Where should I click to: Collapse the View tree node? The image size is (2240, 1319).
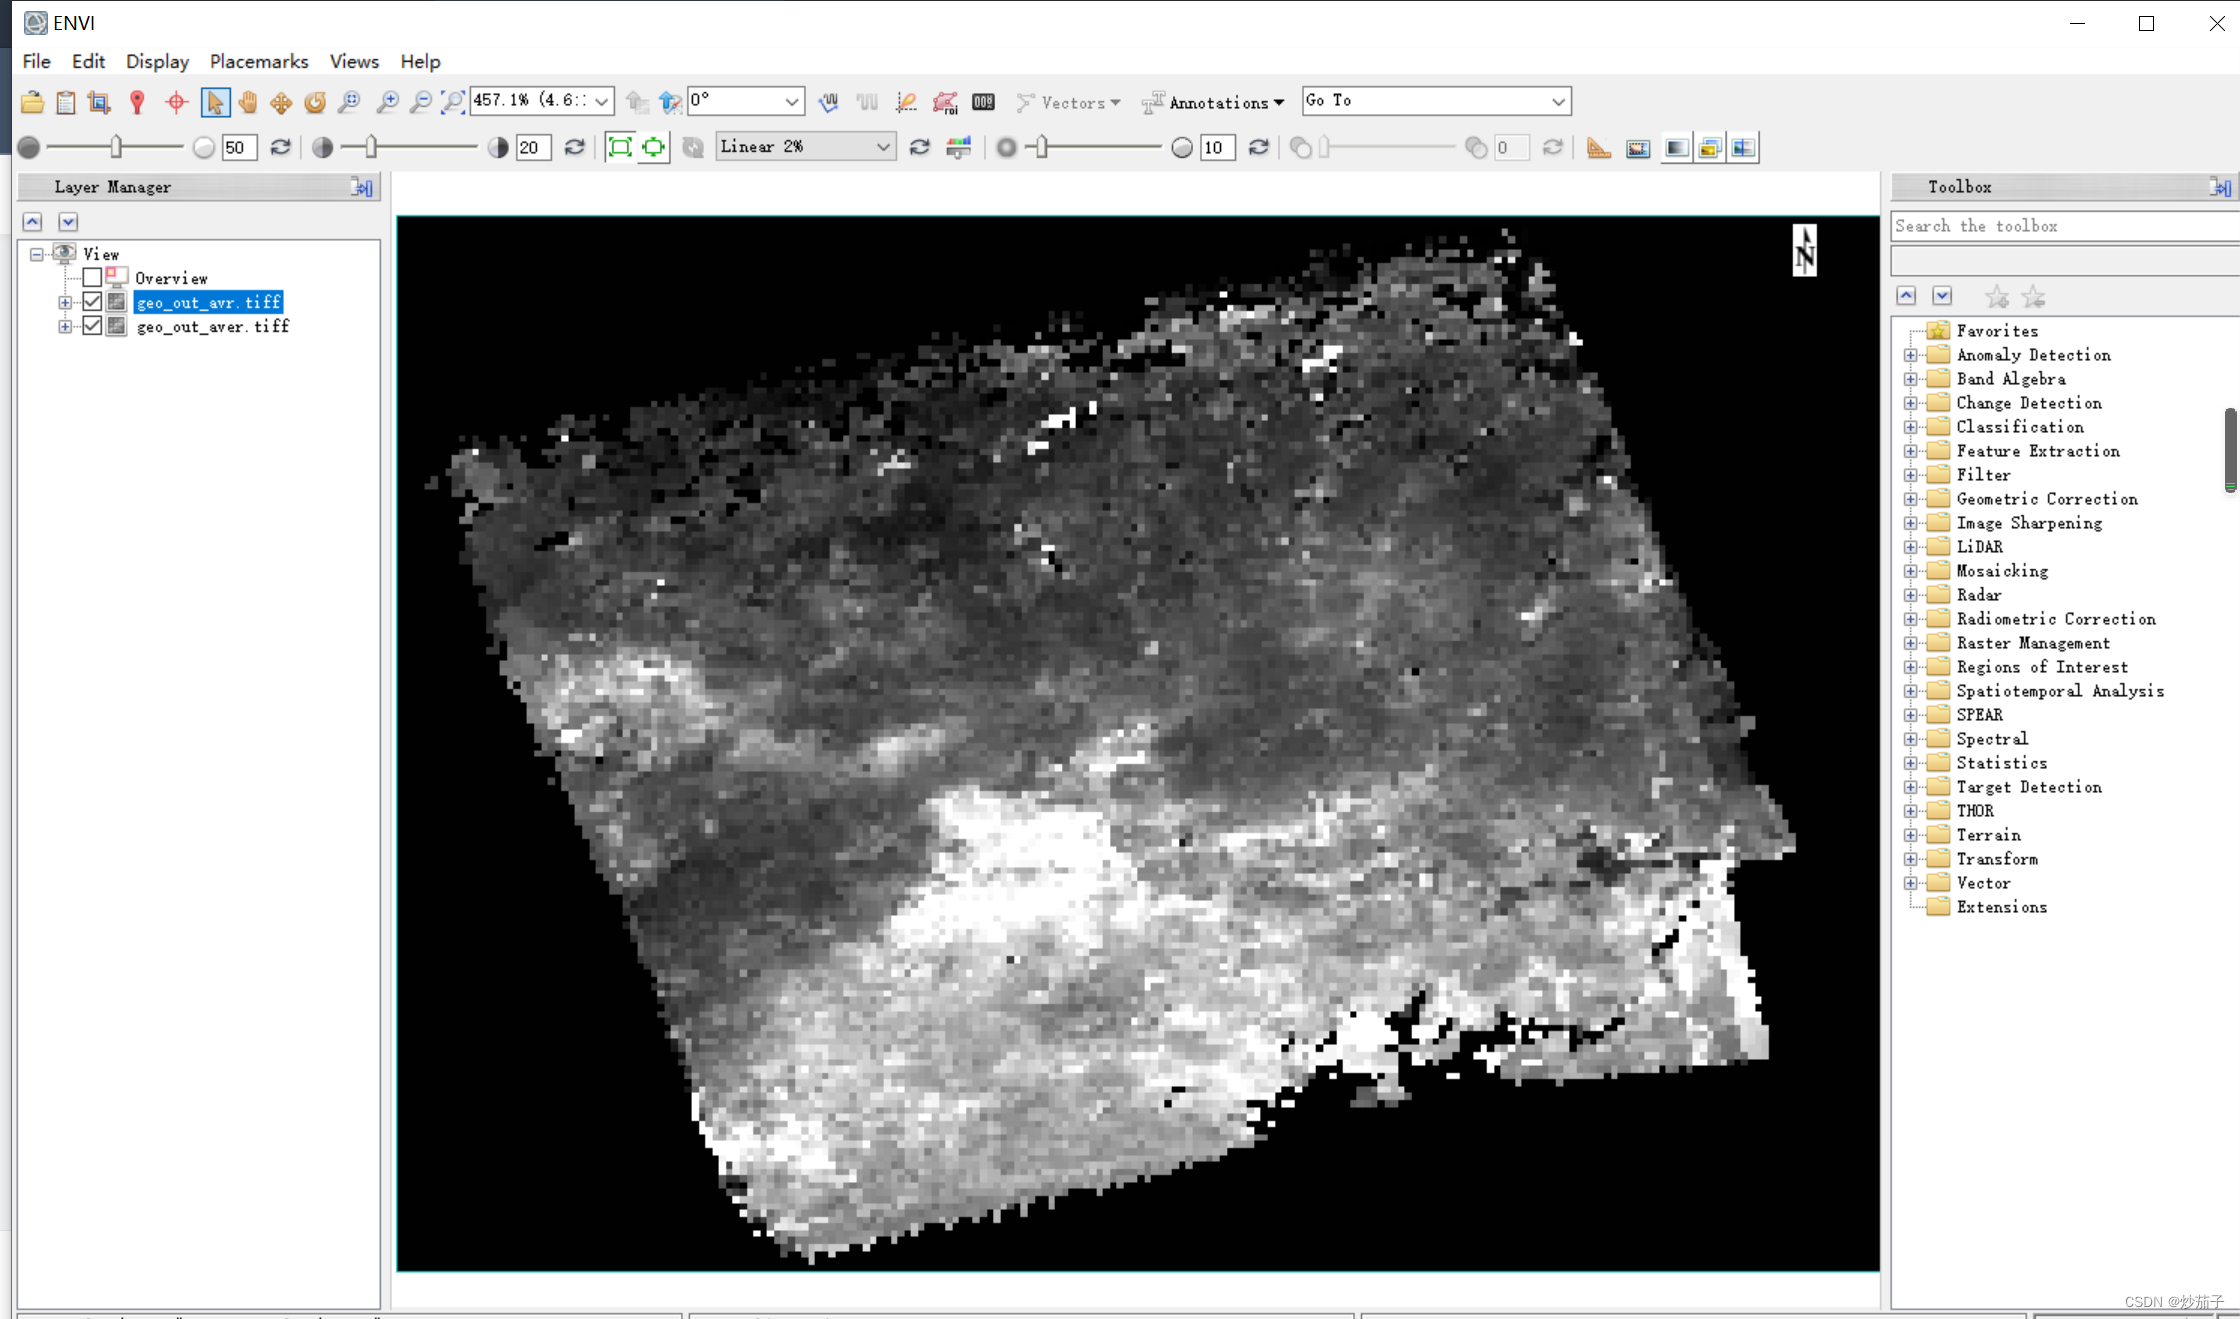click(37, 254)
